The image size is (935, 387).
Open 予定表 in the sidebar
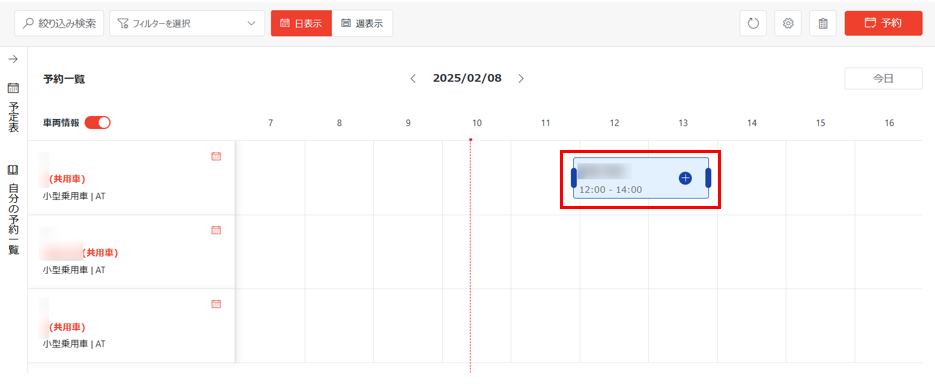13,108
